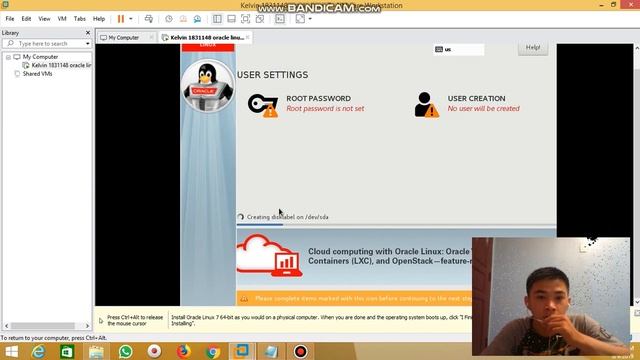Take a snapshot of the VM
This screenshot has height=360, width=640.
coord(169,19)
